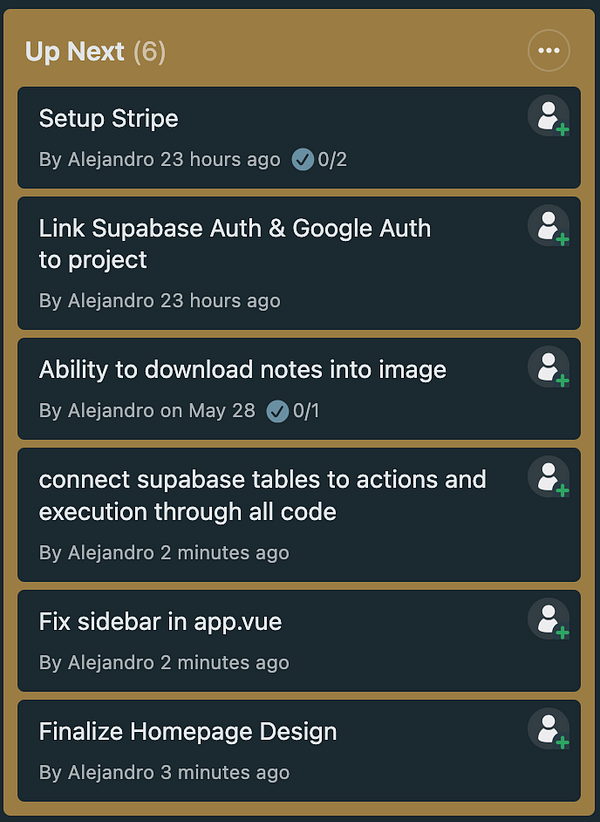Viewport: 600px width, 822px height.
Task: Click the assign member icon on Setup Stripe
Action: click(x=548, y=116)
